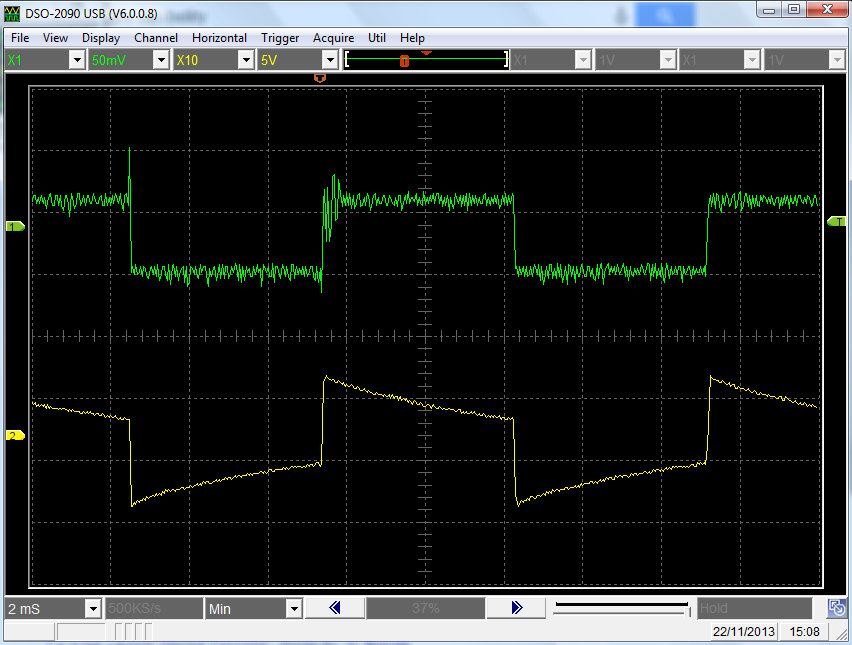The height and width of the screenshot is (645, 852).
Task: Expand the 2 mS timebase dropdown
Action: [x=93, y=608]
